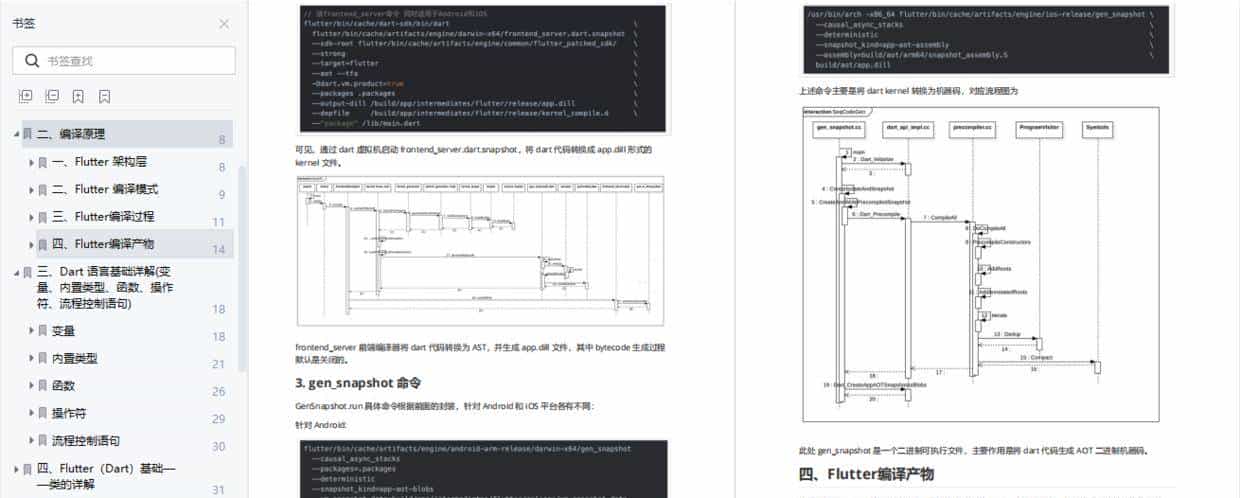Viewport: 1240px width, 498px height.
Task: Click bookmark icon beside 变量
Action: [43, 331]
